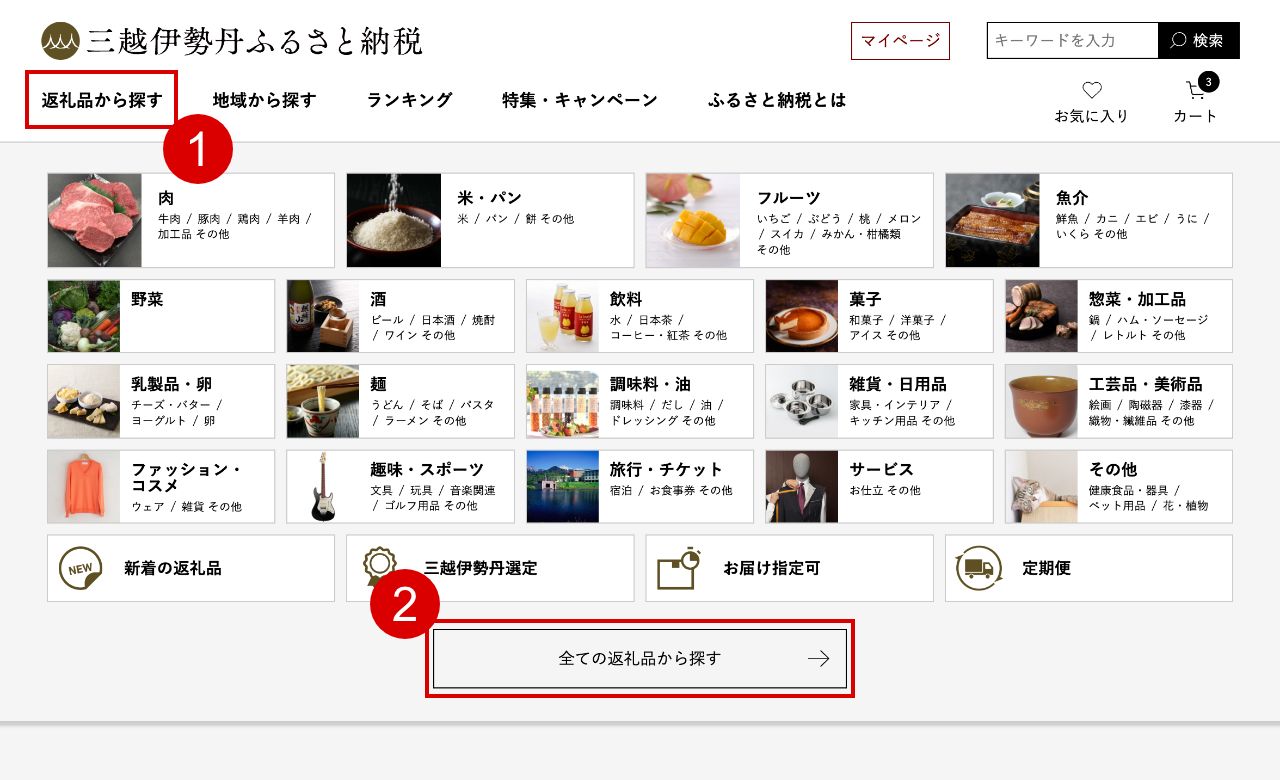Click the 新着の返礼品 NEW badge icon
Screen dimensions: 1280x780
(x=80, y=568)
